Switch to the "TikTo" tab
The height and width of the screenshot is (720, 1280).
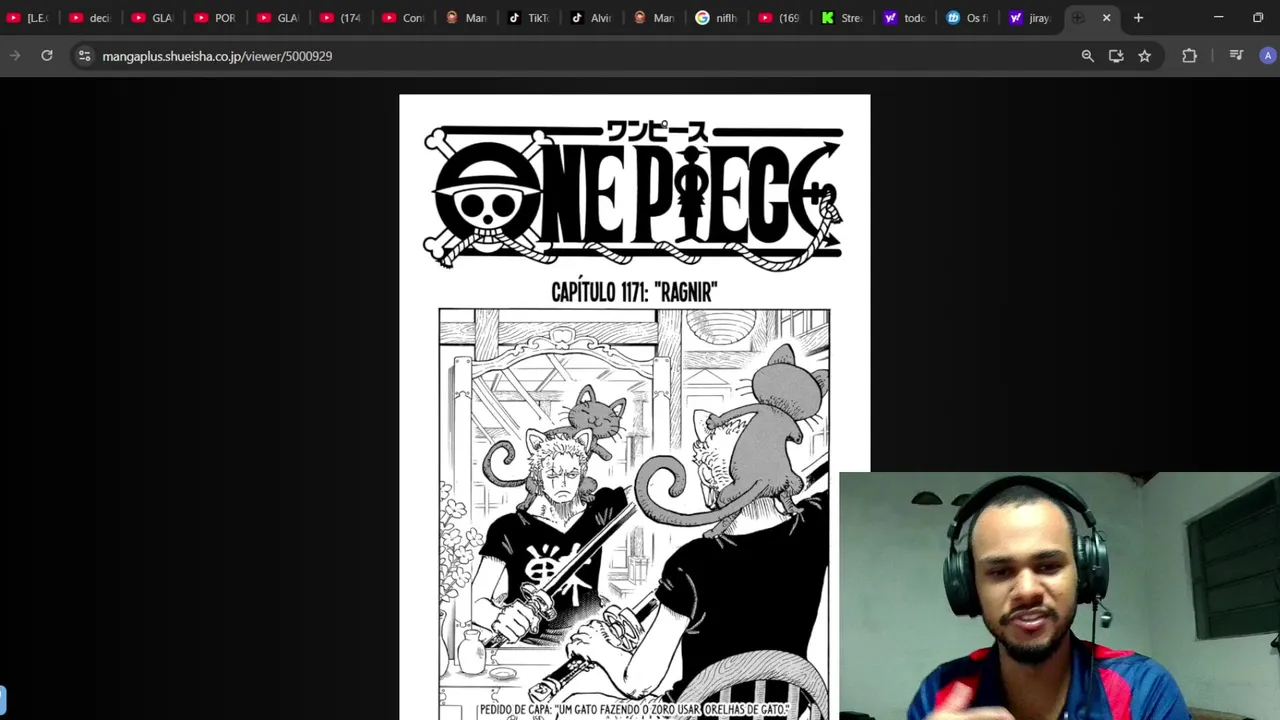pos(529,18)
